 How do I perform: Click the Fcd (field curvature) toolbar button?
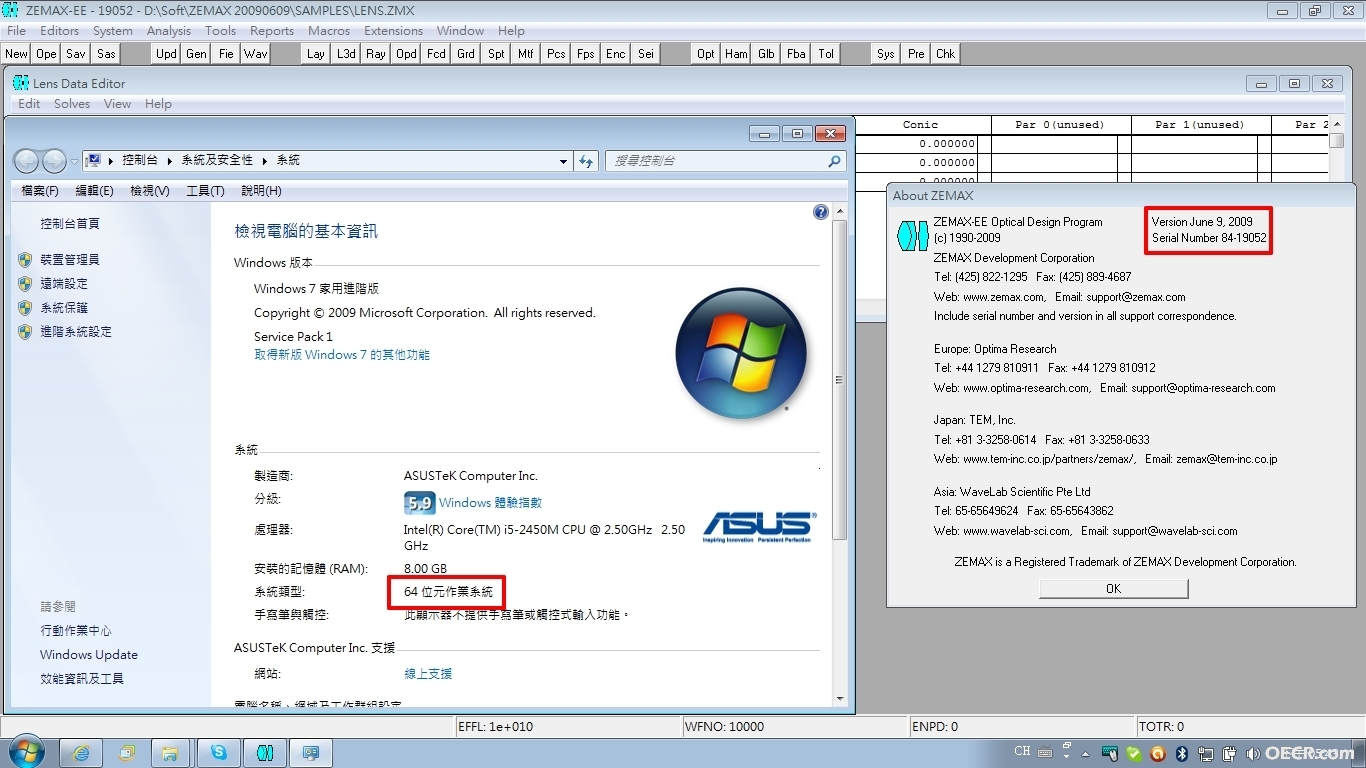coord(437,54)
